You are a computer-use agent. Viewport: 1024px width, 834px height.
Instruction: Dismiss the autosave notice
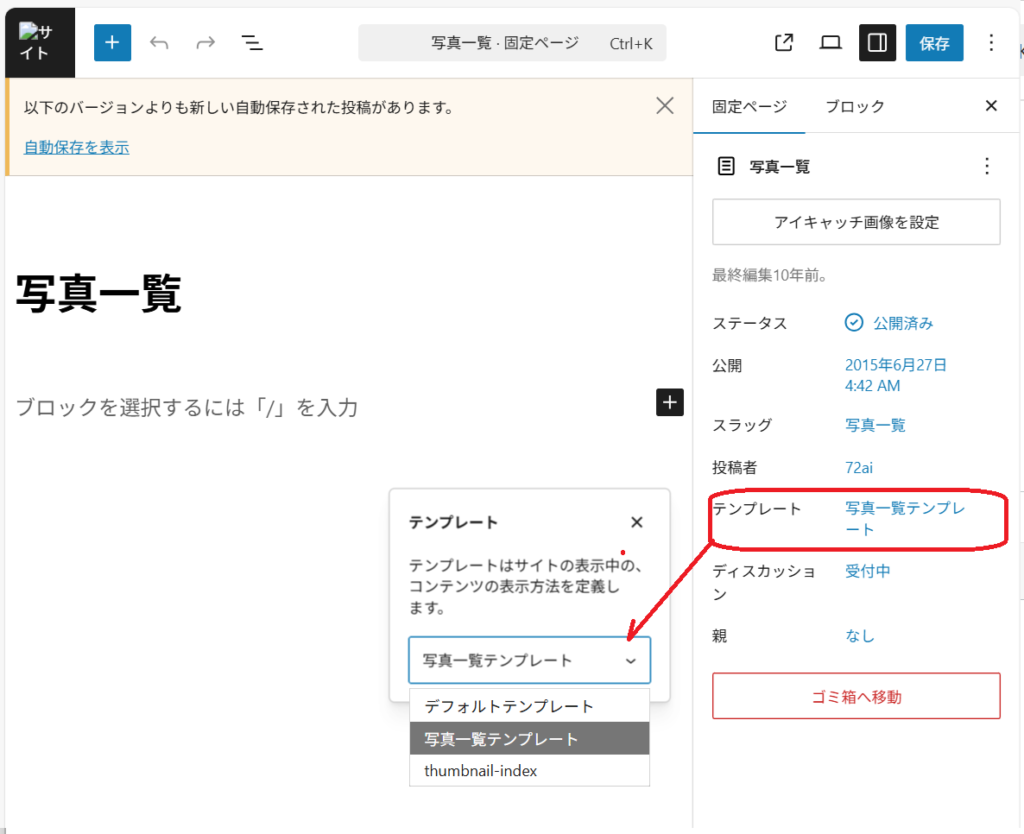pyautogui.click(x=665, y=106)
